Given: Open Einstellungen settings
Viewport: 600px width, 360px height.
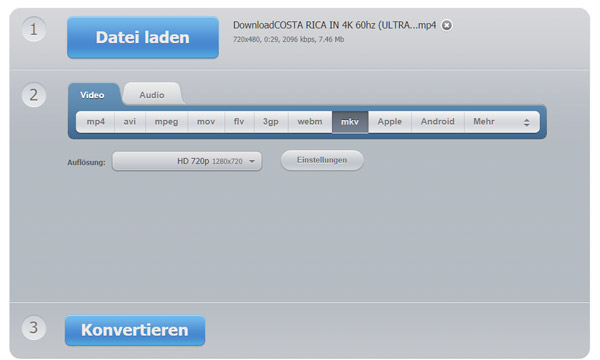Looking at the screenshot, I should click(322, 160).
